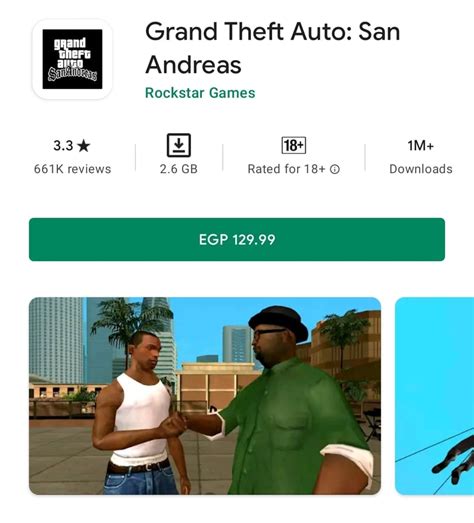Click the 18+ age rating badge

(x=294, y=145)
